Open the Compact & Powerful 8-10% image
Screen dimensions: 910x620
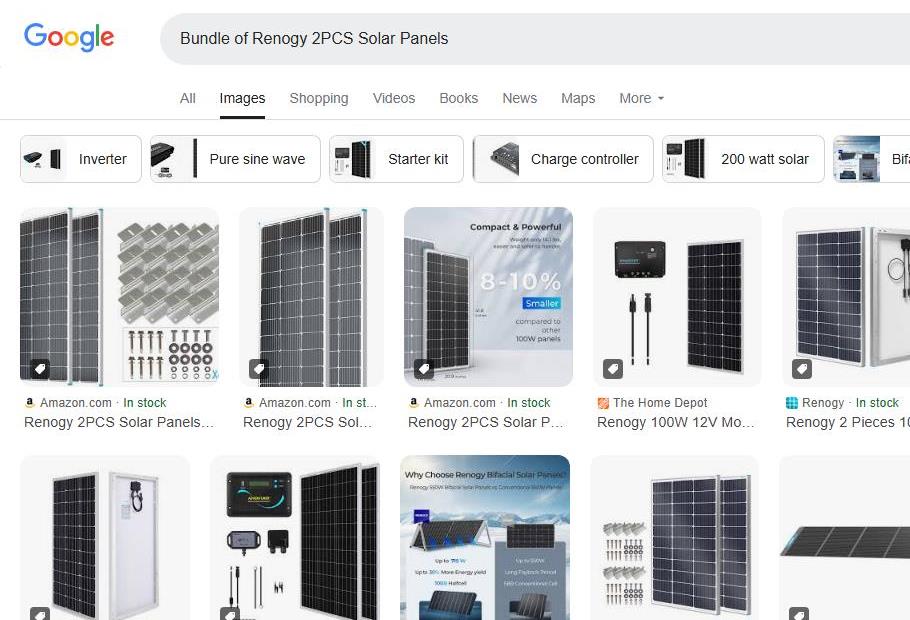(x=488, y=297)
